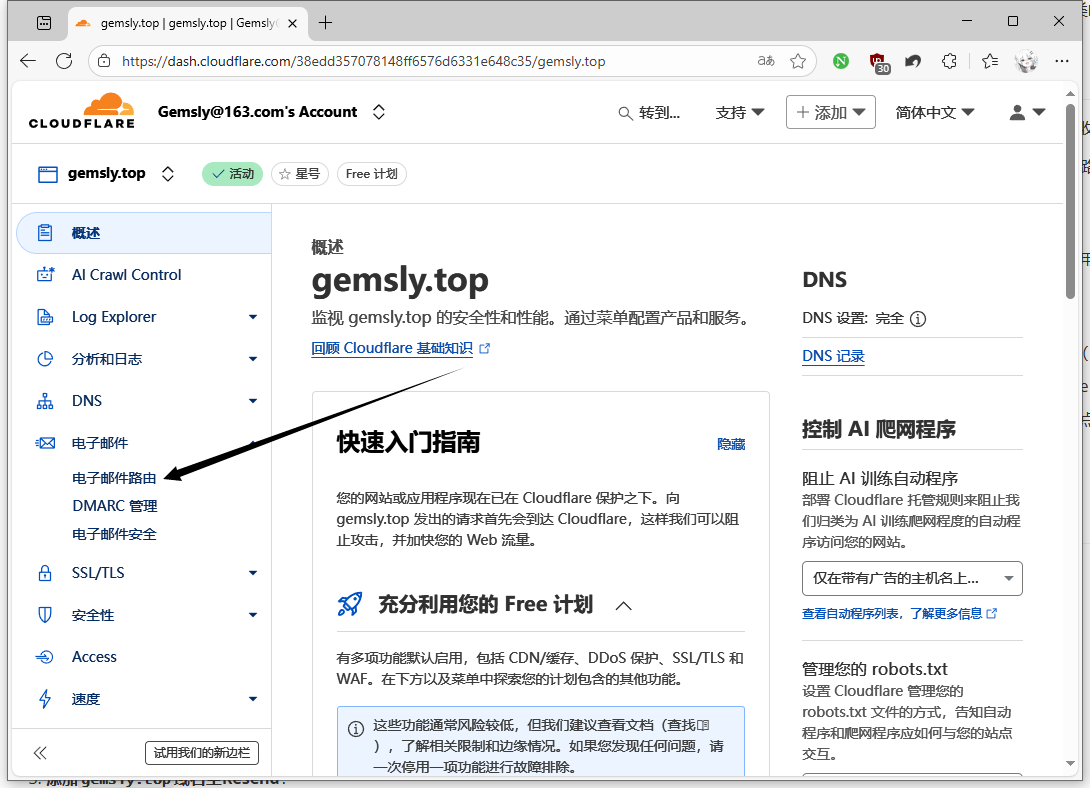The height and width of the screenshot is (788, 1090).
Task: Open the 简体中文 language dropdown
Action: pos(934,113)
